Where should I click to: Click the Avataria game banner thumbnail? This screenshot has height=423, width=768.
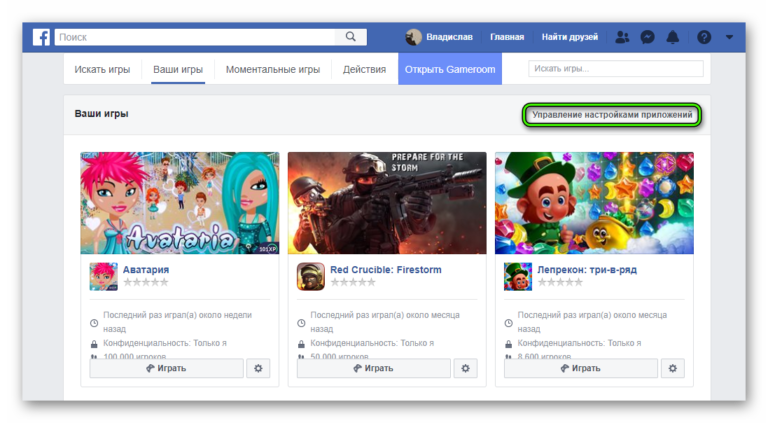[x=180, y=203]
